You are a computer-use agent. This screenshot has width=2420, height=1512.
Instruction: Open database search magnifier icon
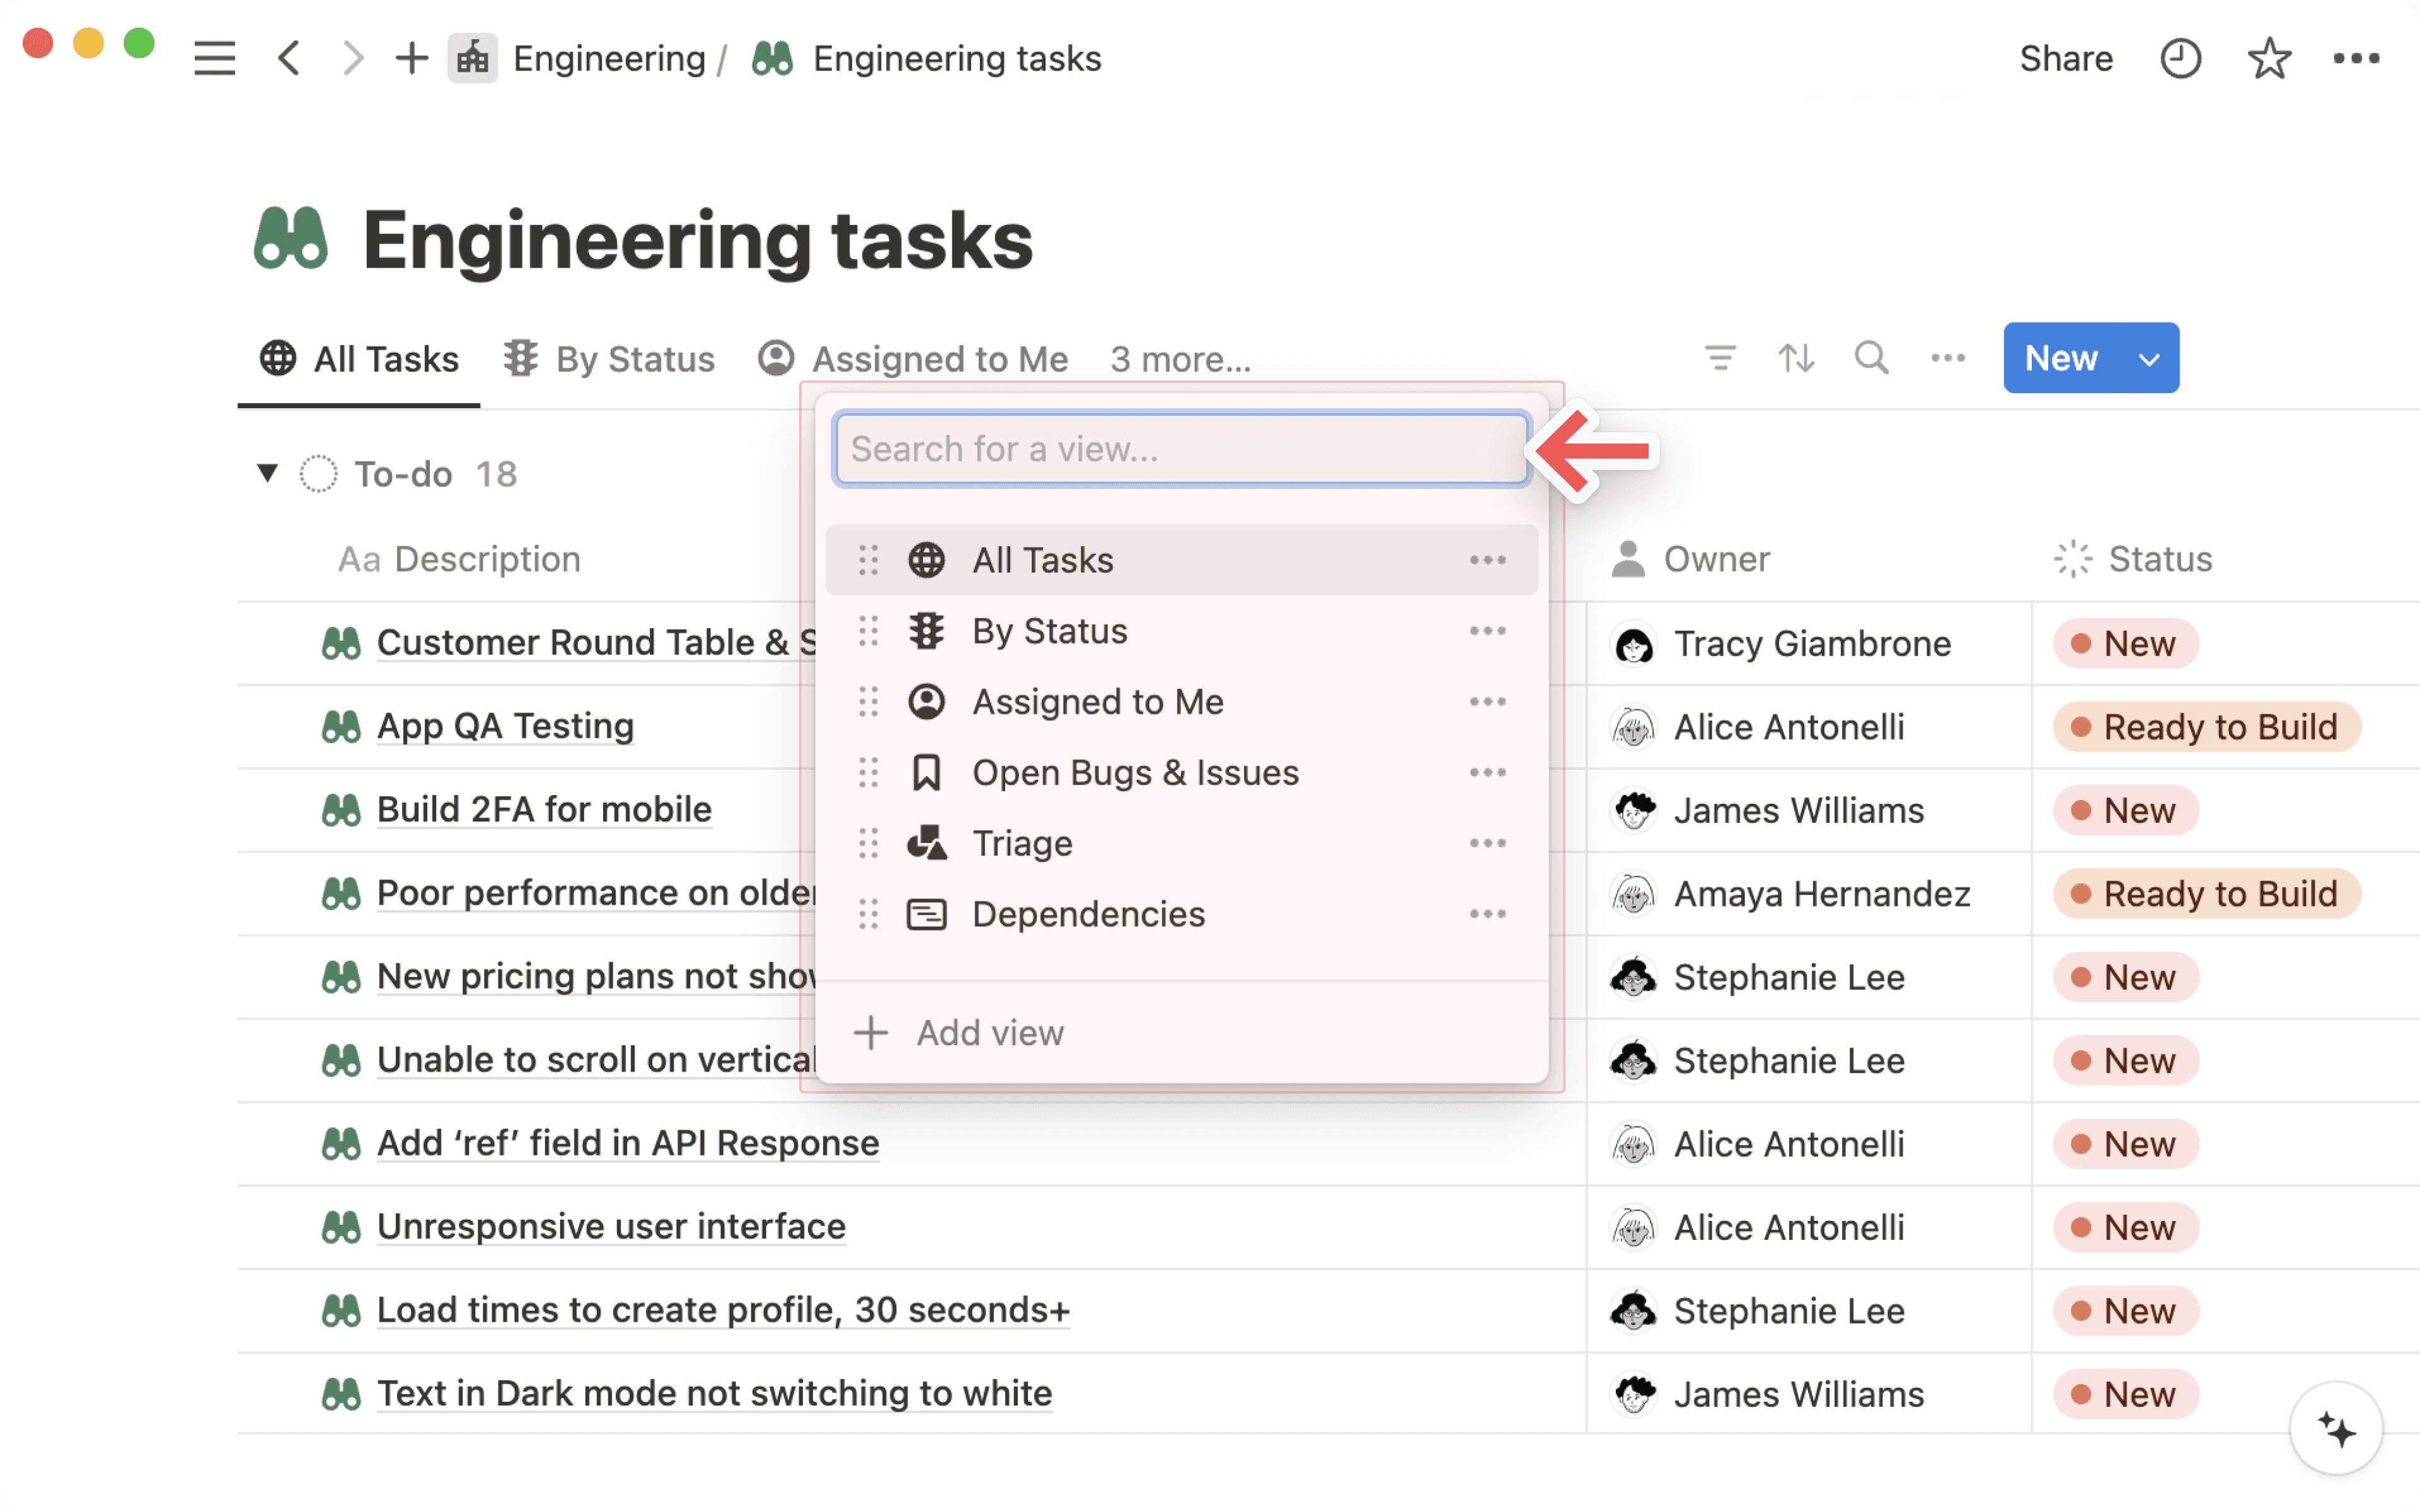pyautogui.click(x=1871, y=358)
